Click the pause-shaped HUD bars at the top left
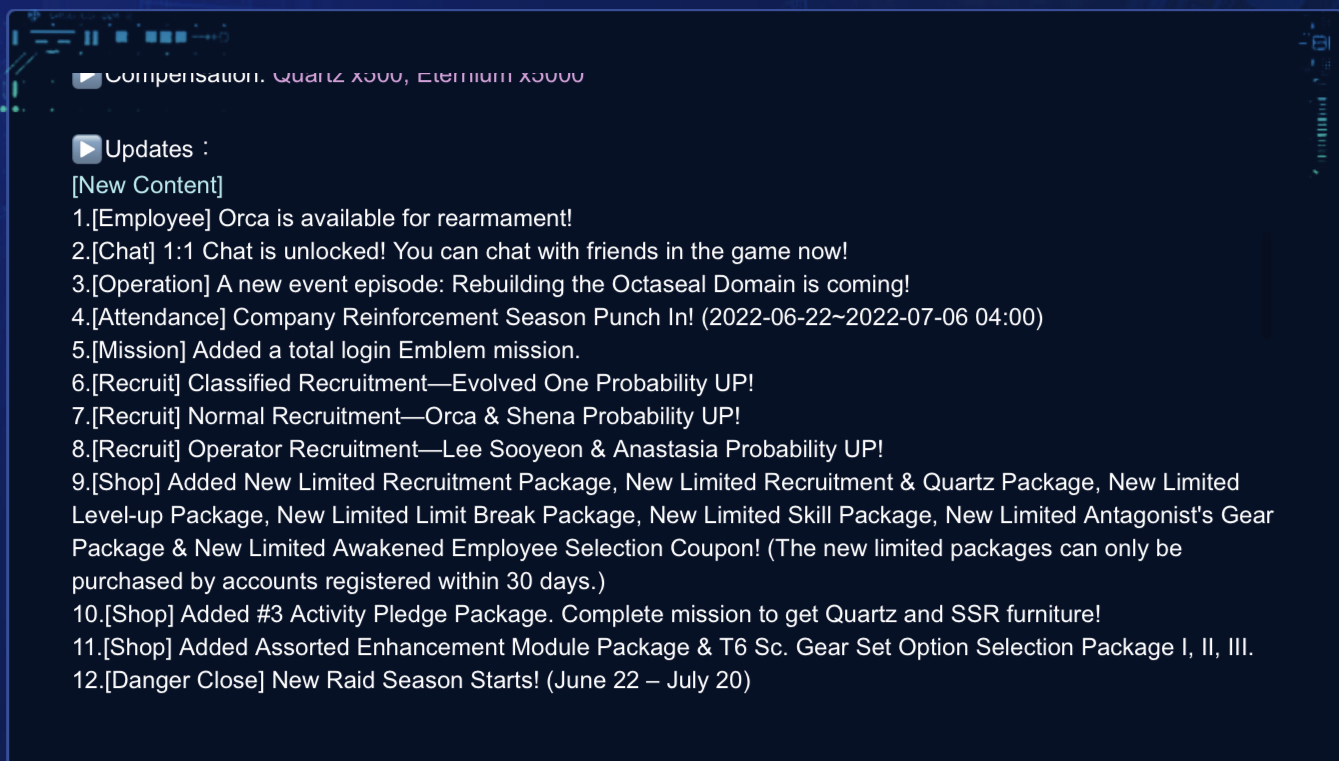Image resolution: width=1339 pixels, height=761 pixels. coord(91,38)
